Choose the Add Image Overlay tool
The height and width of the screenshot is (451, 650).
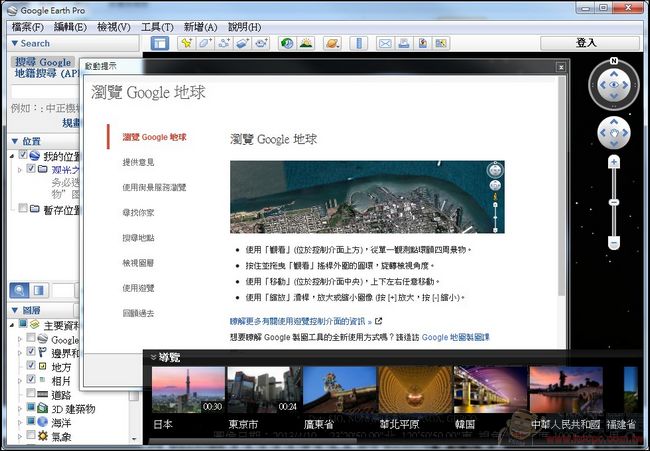(x=243, y=43)
